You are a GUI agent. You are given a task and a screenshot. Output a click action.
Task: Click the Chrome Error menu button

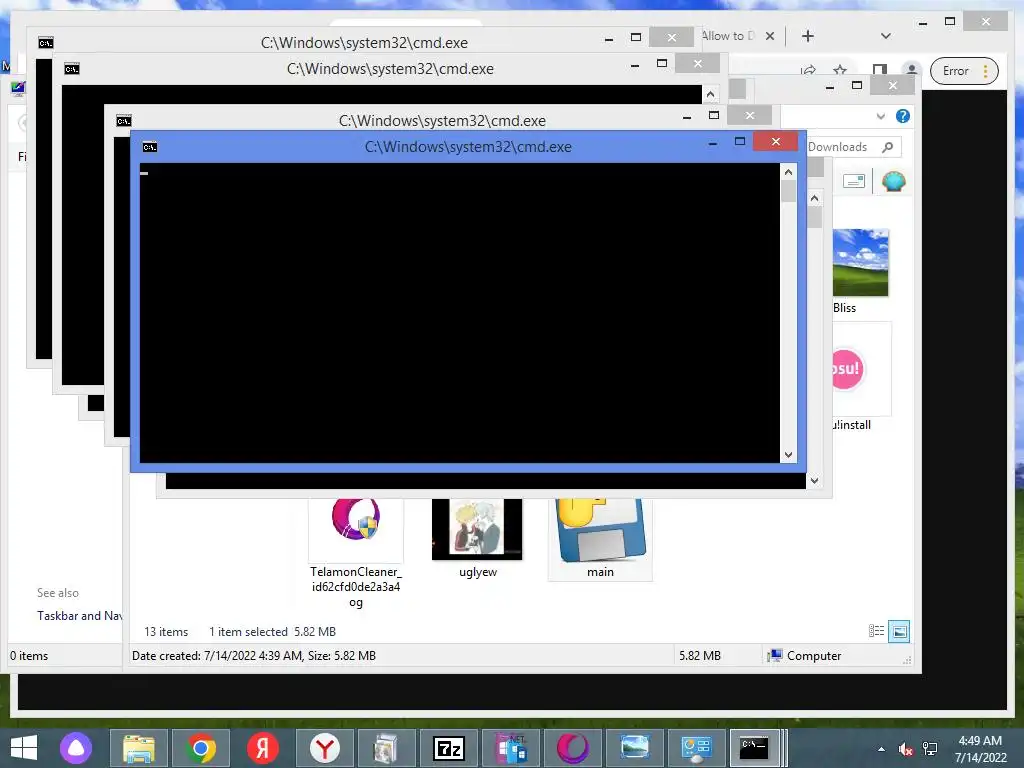pyautogui.click(x=964, y=71)
